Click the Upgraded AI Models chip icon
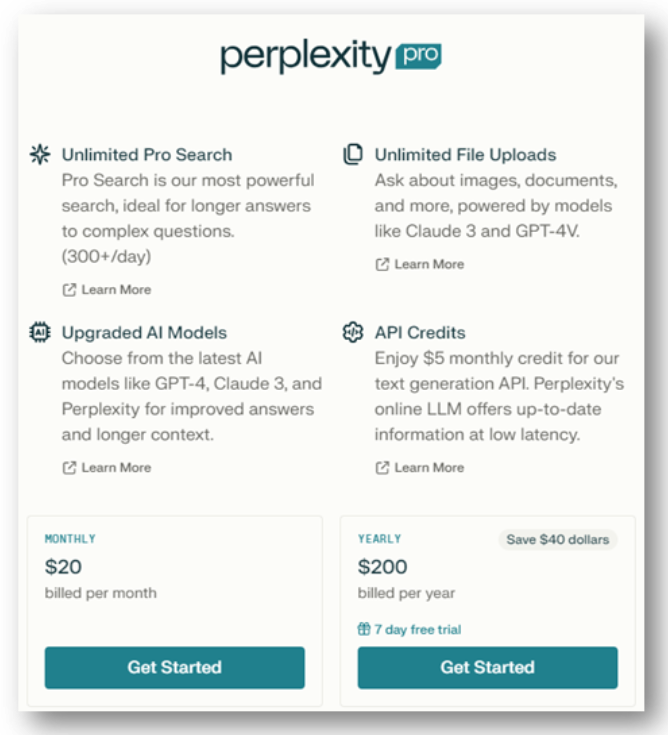 pos(41,333)
